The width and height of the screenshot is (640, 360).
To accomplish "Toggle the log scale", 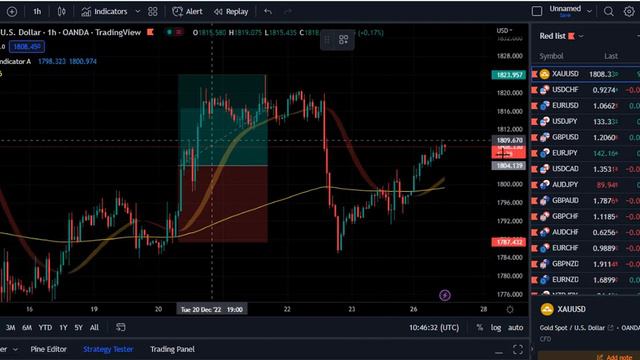I will point(496,327).
